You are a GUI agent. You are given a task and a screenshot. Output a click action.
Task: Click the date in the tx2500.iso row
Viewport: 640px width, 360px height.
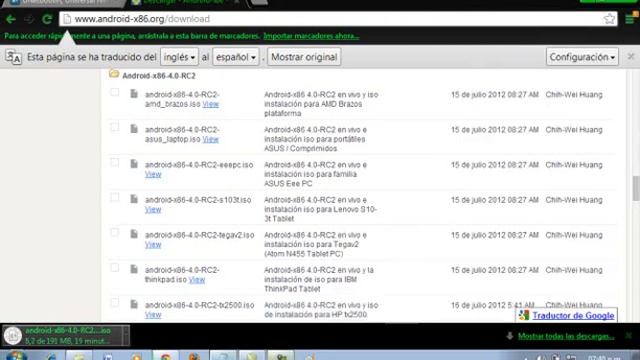[493, 305]
